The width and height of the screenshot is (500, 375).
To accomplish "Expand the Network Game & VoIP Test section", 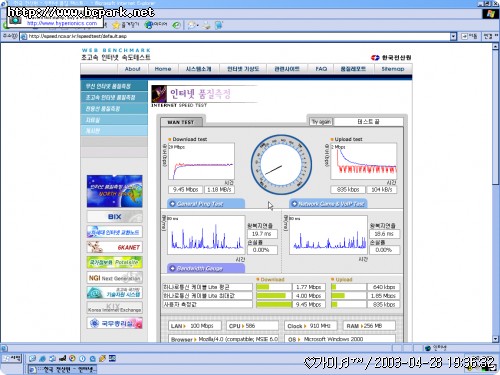I will [x=328, y=204].
